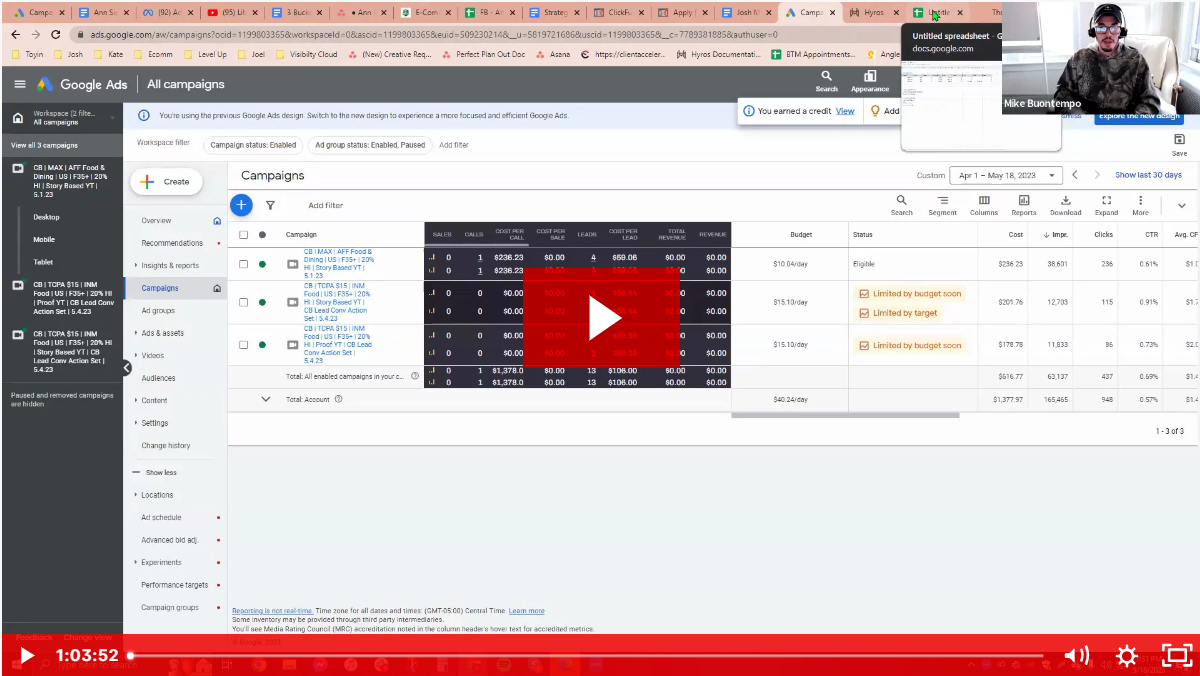
Task: Toggle the select-all campaigns header checkbox
Action: pyautogui.click(x=243, y=235)
